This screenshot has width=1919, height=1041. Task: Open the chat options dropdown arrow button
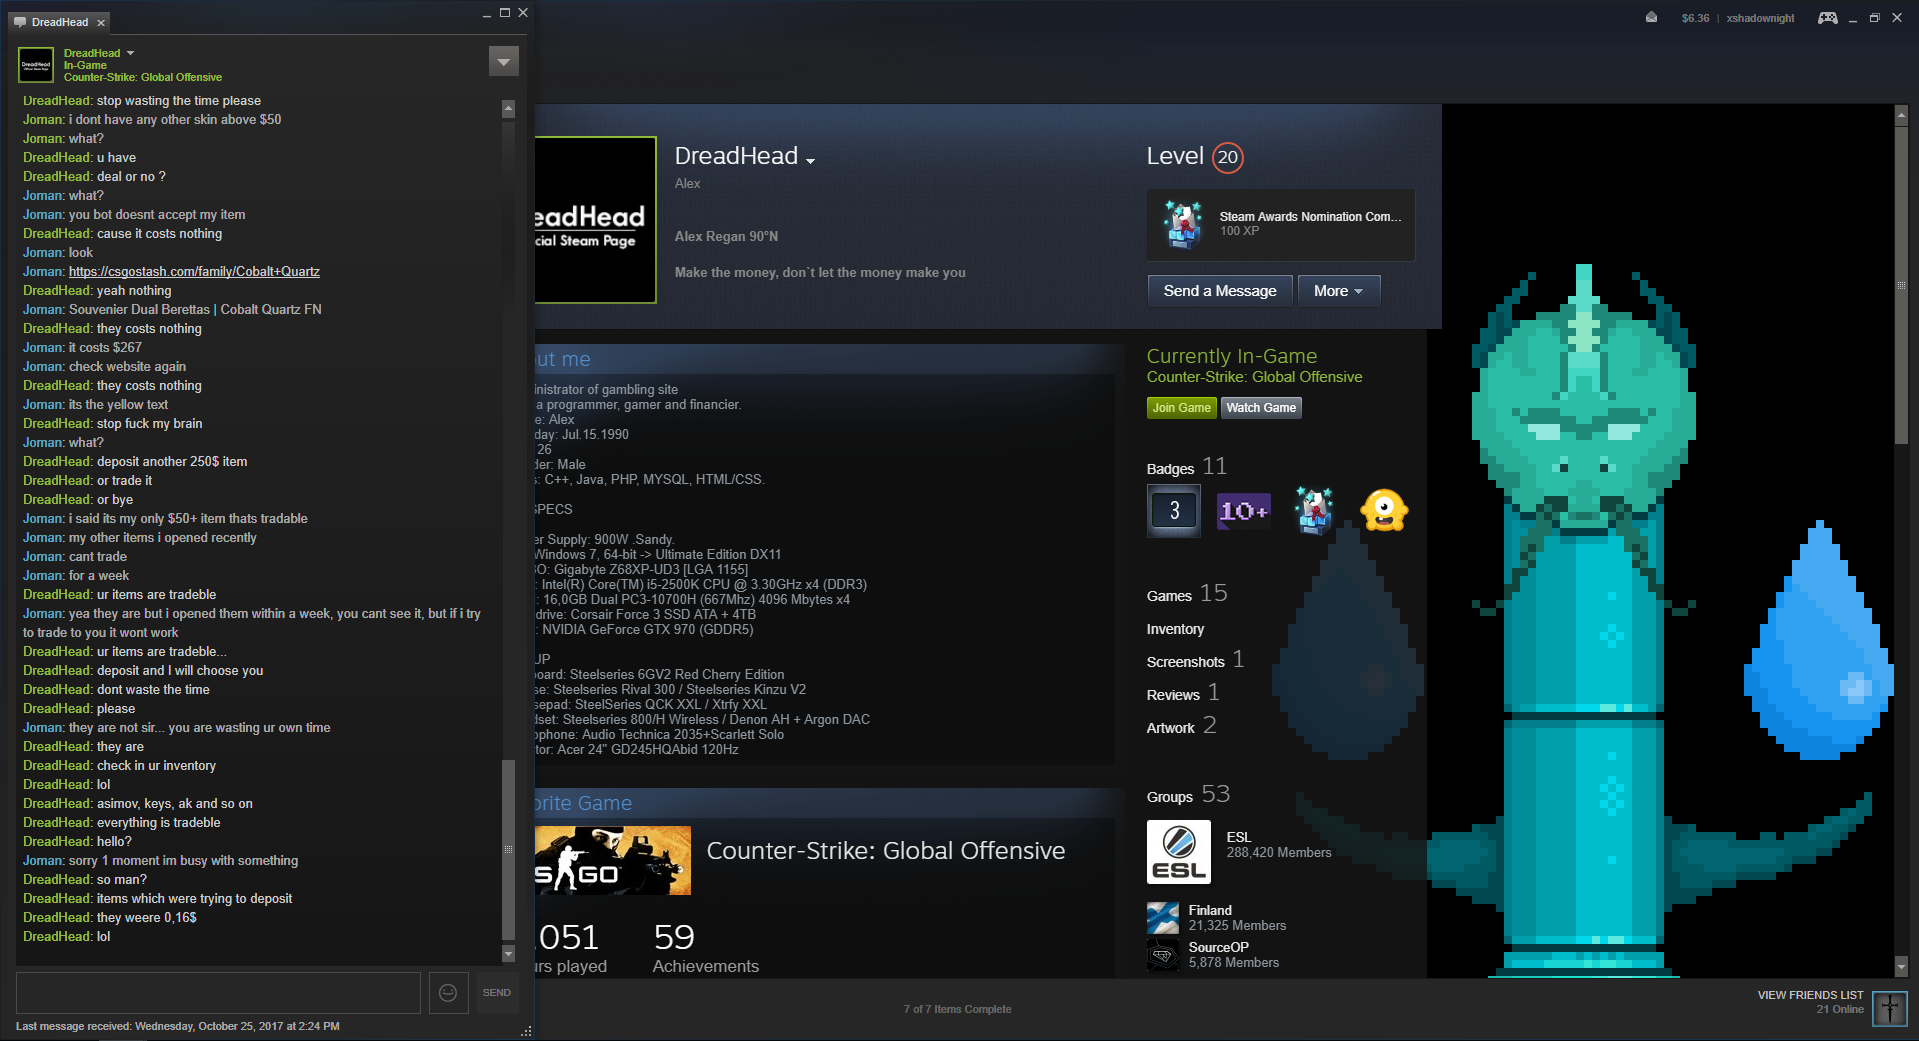[504, 61]
